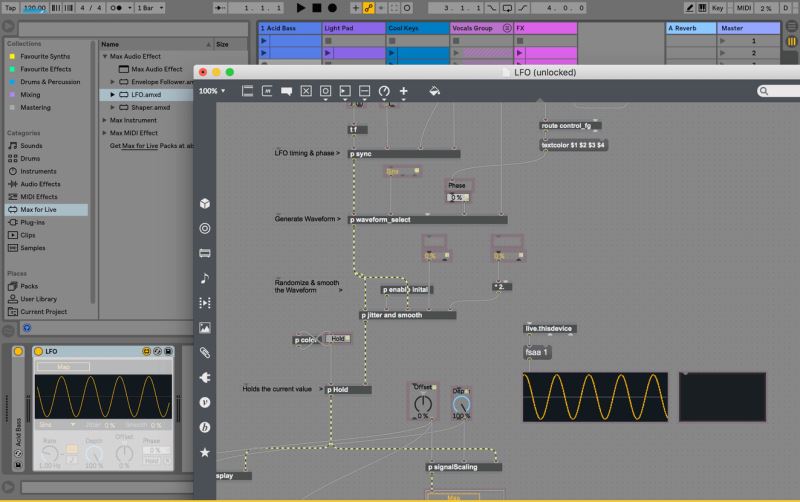Click the Stop button in Live transport

[316, 8]
